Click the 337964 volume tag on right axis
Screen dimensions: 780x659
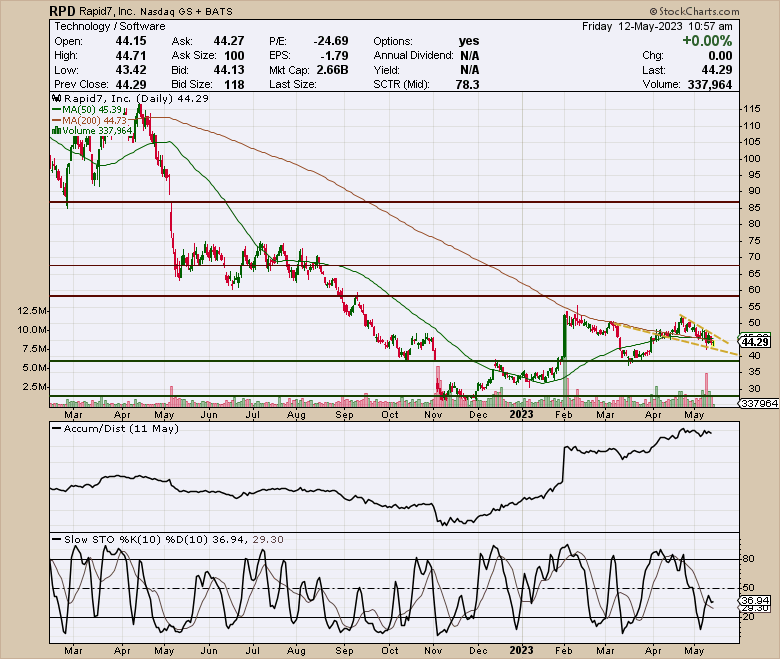click(759, 403)
